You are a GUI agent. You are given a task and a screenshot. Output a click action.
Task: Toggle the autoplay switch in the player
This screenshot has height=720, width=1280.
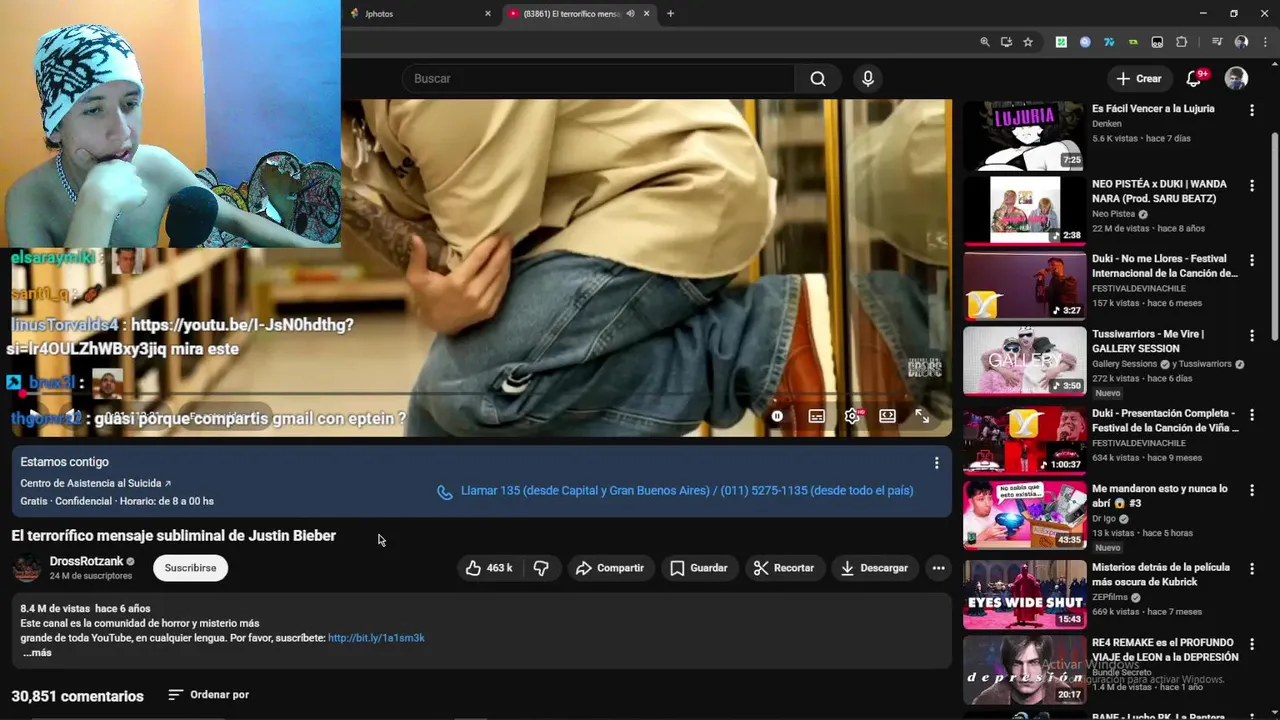(x=778, y=416)
